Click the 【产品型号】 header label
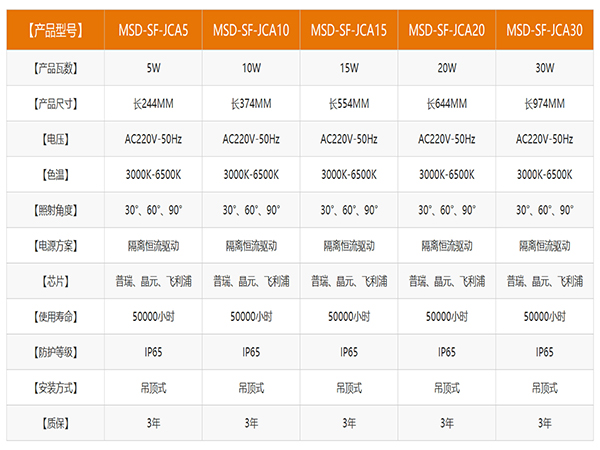Viewport: 600px width, 450px height. [x=55, y=30]
